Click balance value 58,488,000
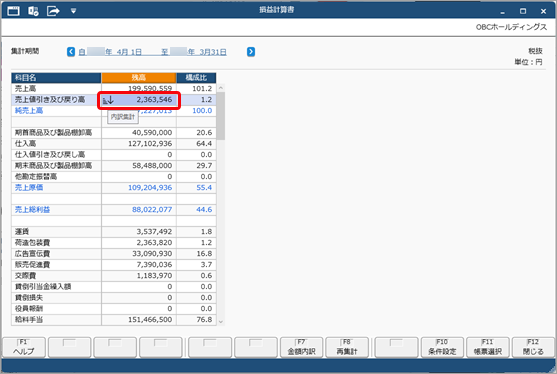 [x=152, y=166]
